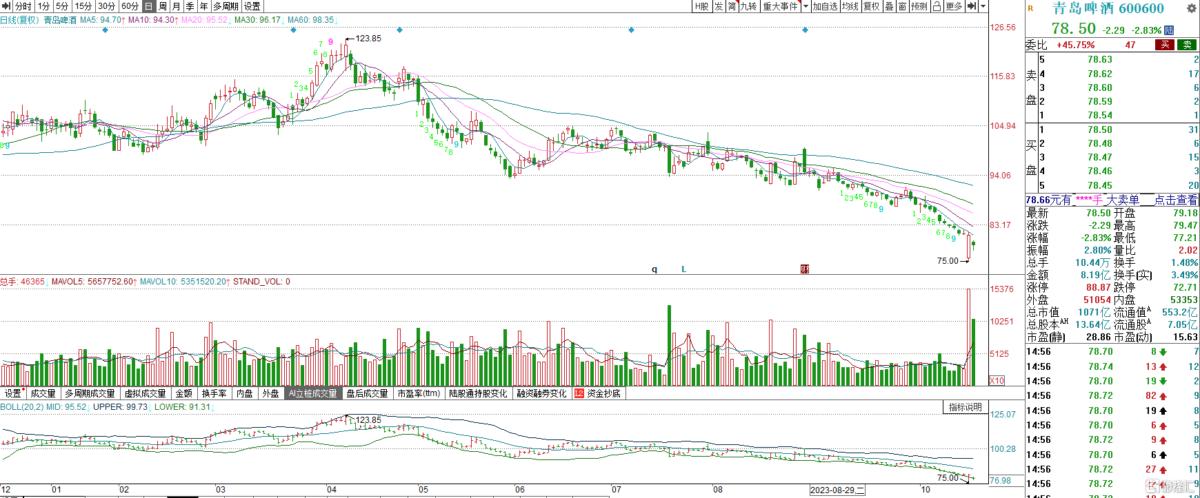The width and height of the screenshot is (1200, 498).
Task: Click the right panel collapse arrow icon
Action: pyautogui.click(x=972, y=6)
